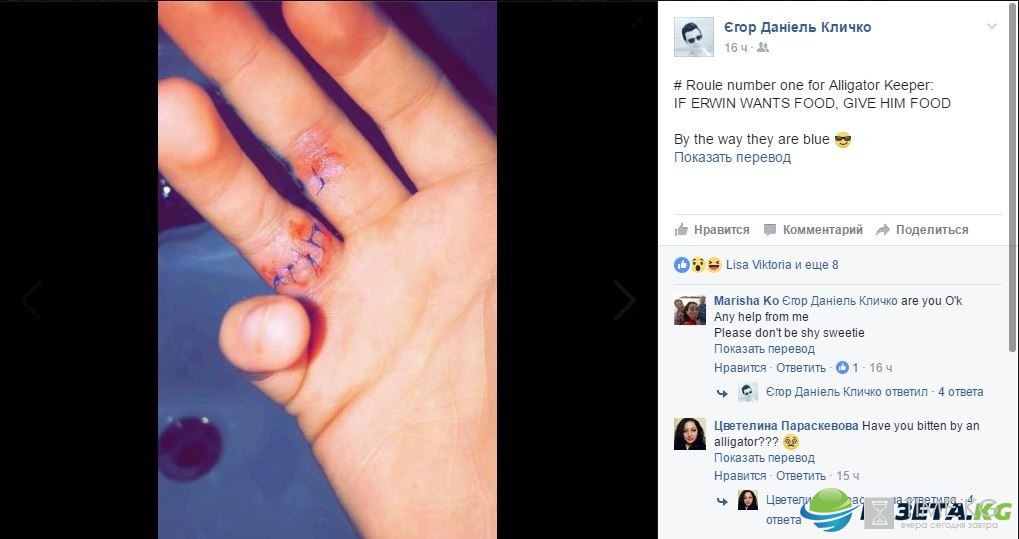Open the post options dropdown chevron
Viewport: 1019px width, 539px height.
tap(992, 27)
